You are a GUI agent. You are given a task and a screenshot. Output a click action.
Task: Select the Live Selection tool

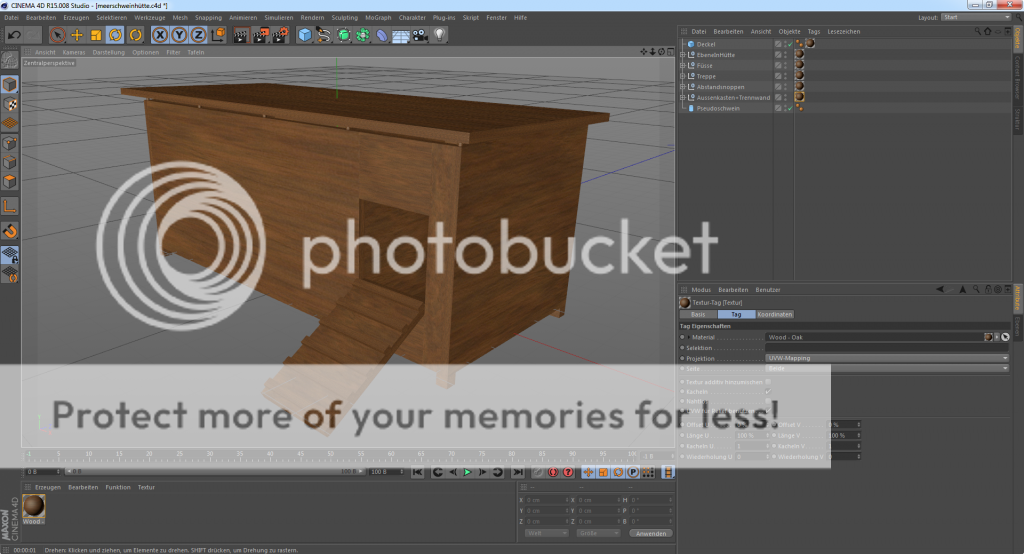57,35
